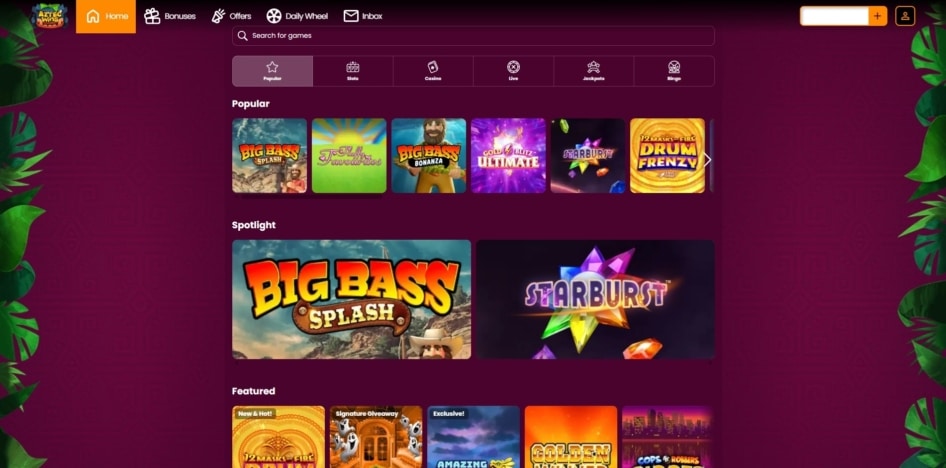The height and width of the screenshot is (468, 946).
Task: Click the balance field
Action: tap(834, 16)
